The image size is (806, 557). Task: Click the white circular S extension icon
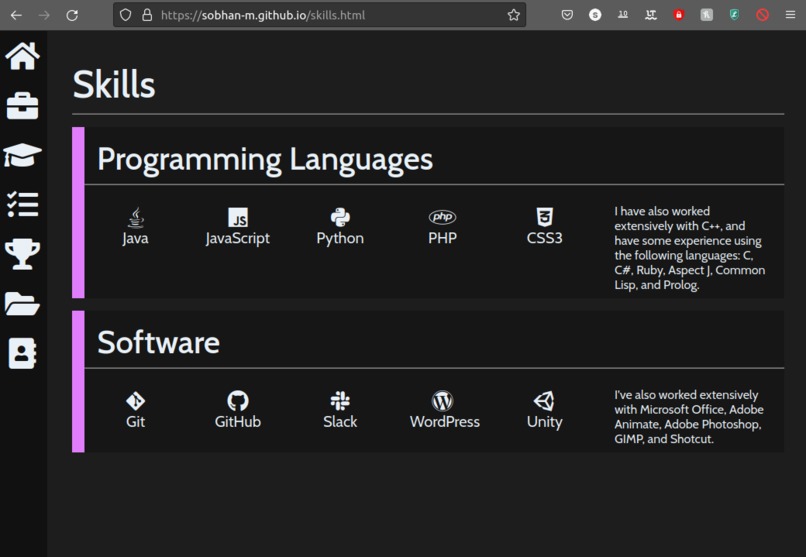pyautogui.click(x=595, y=15)
